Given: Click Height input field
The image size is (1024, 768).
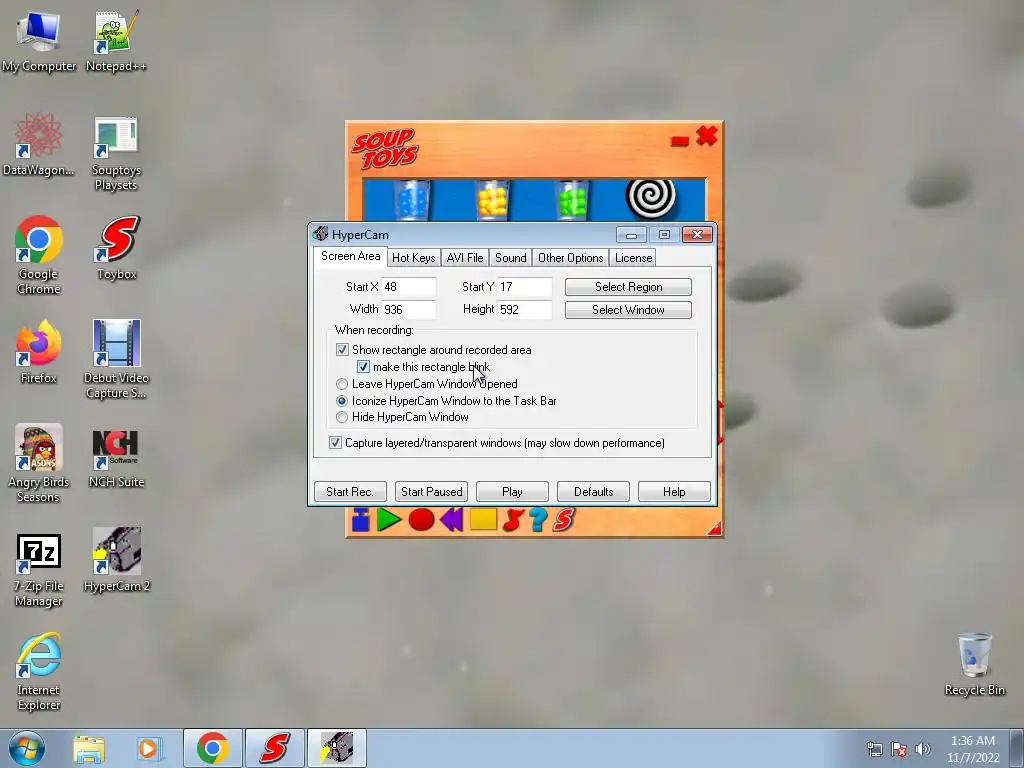Looking at the screenshot, I should (525, 310).
